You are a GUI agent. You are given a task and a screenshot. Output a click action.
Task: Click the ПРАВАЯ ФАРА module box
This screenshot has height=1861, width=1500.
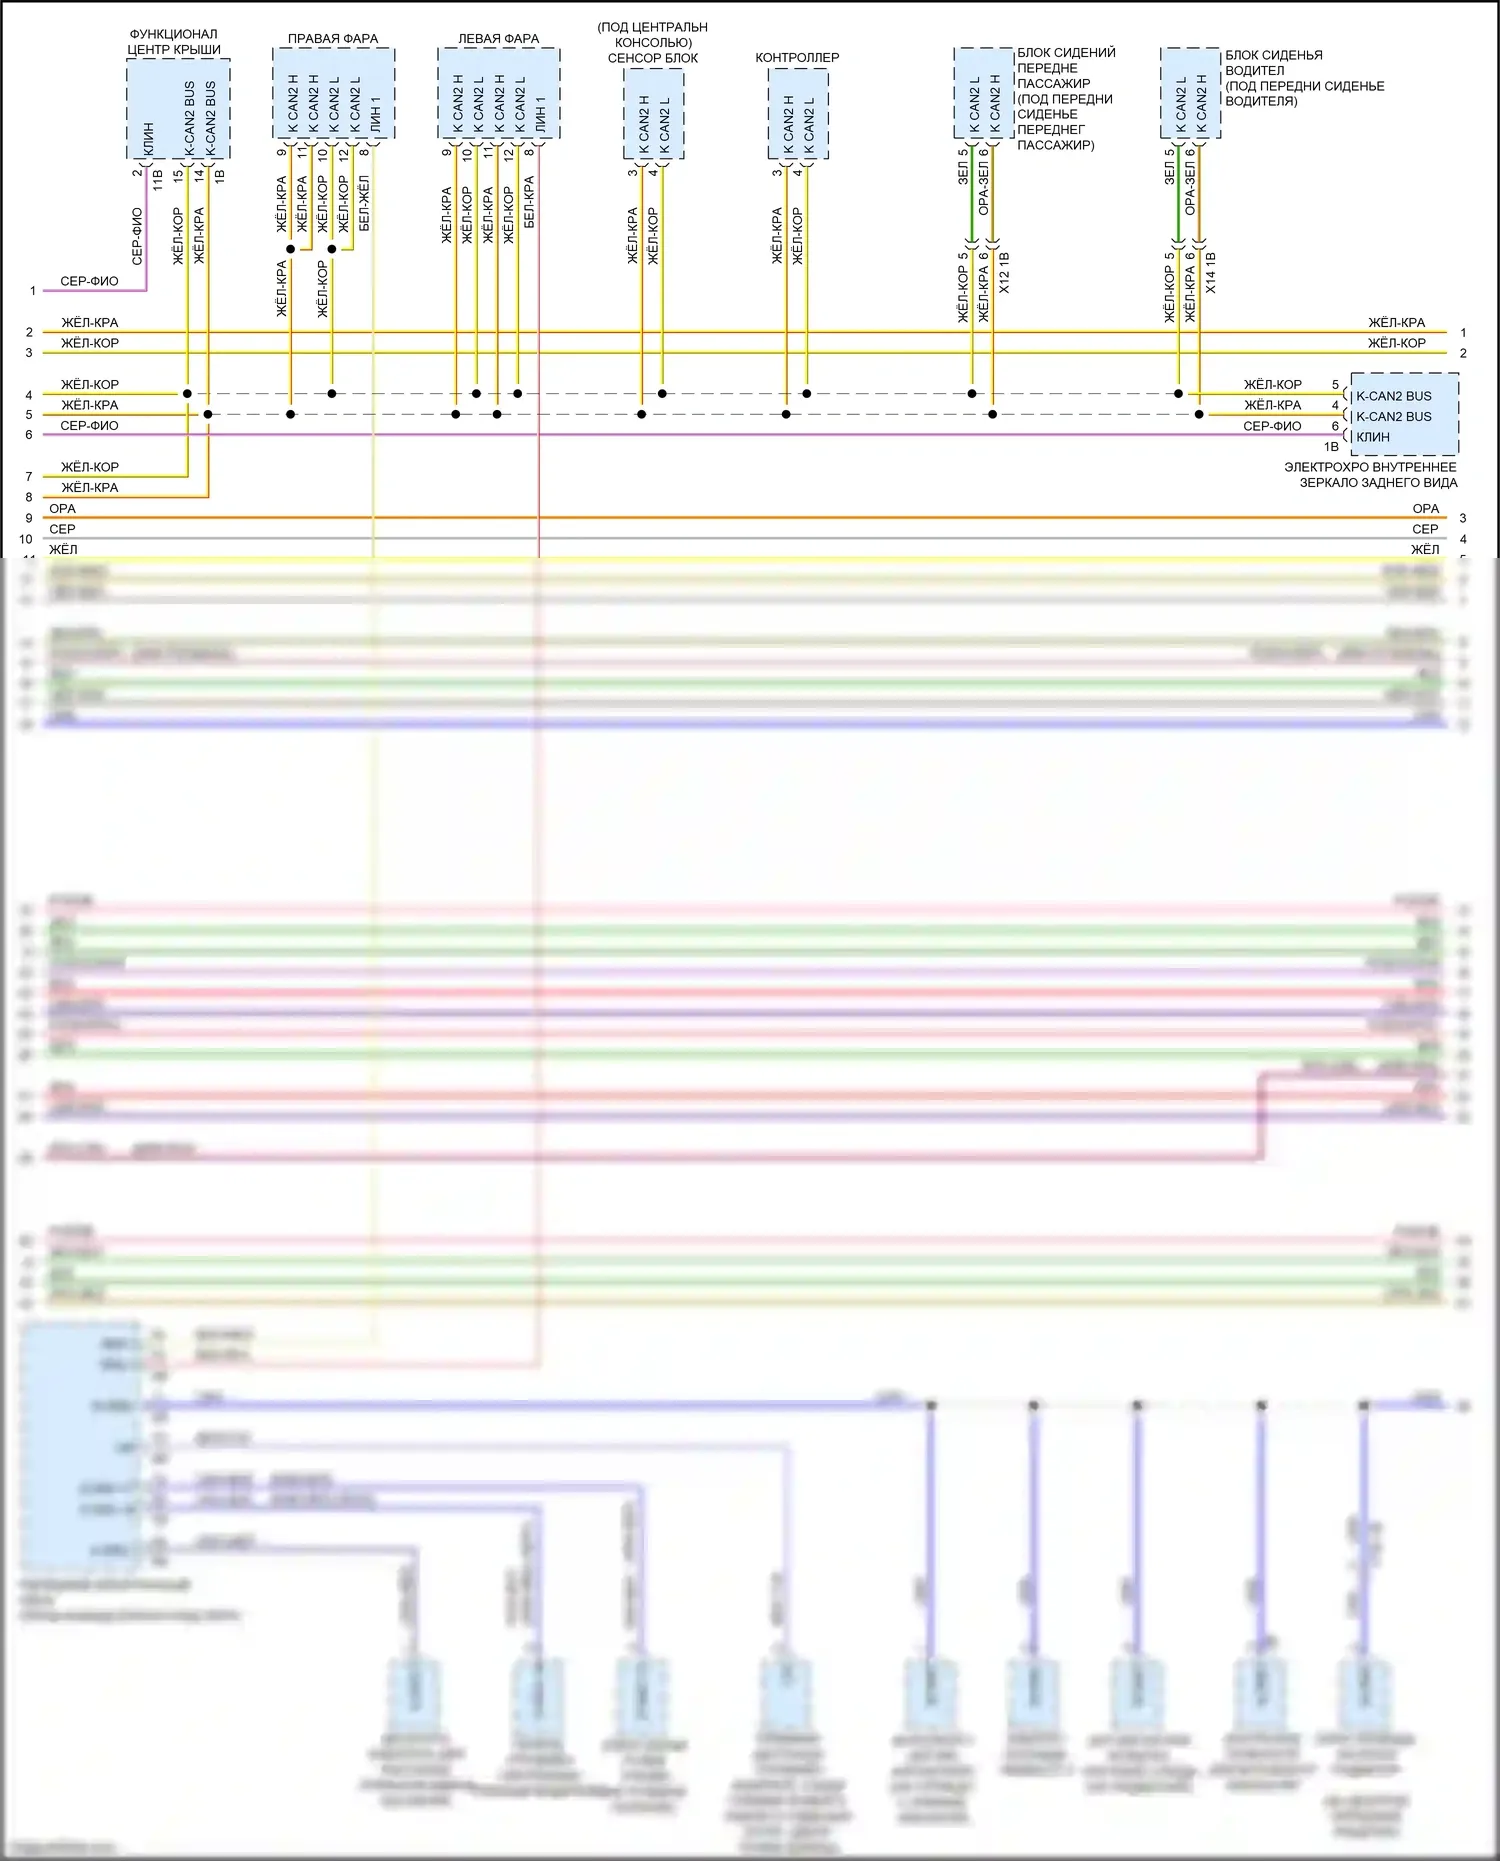pos(333,95)
